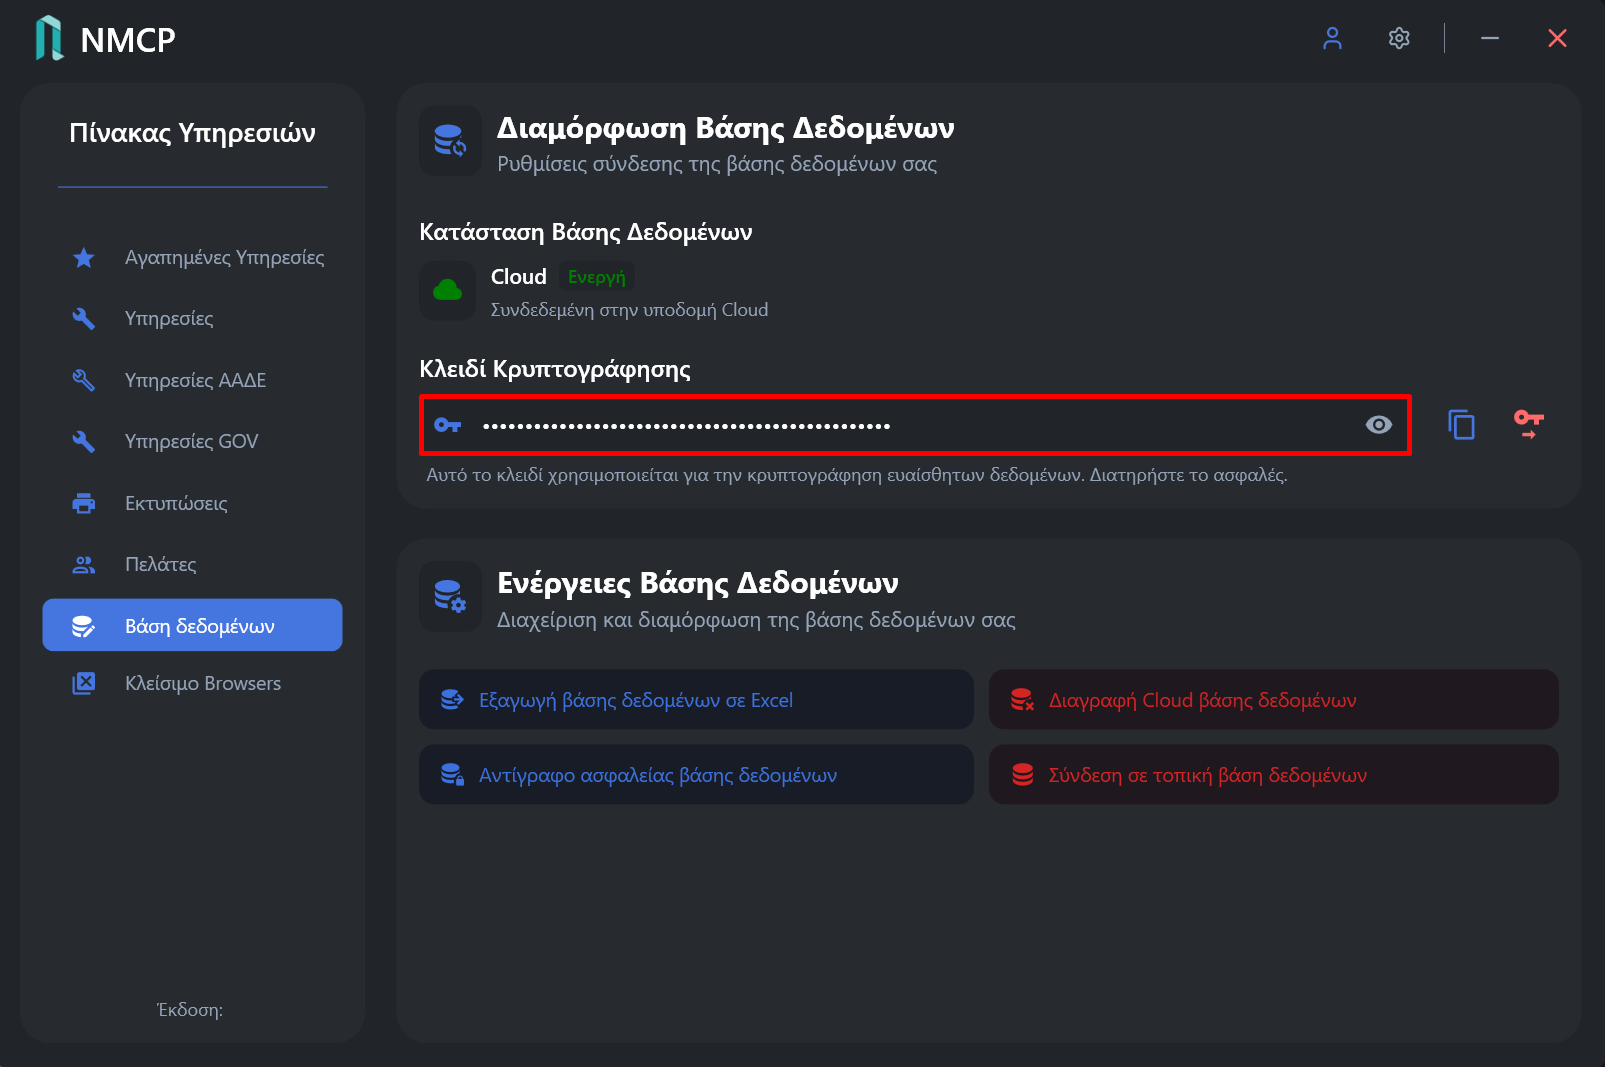This screenshot has height=1067, width=1605.
Task: Copy the encryption key to clipboard
Action: (x=1461, y=425)
